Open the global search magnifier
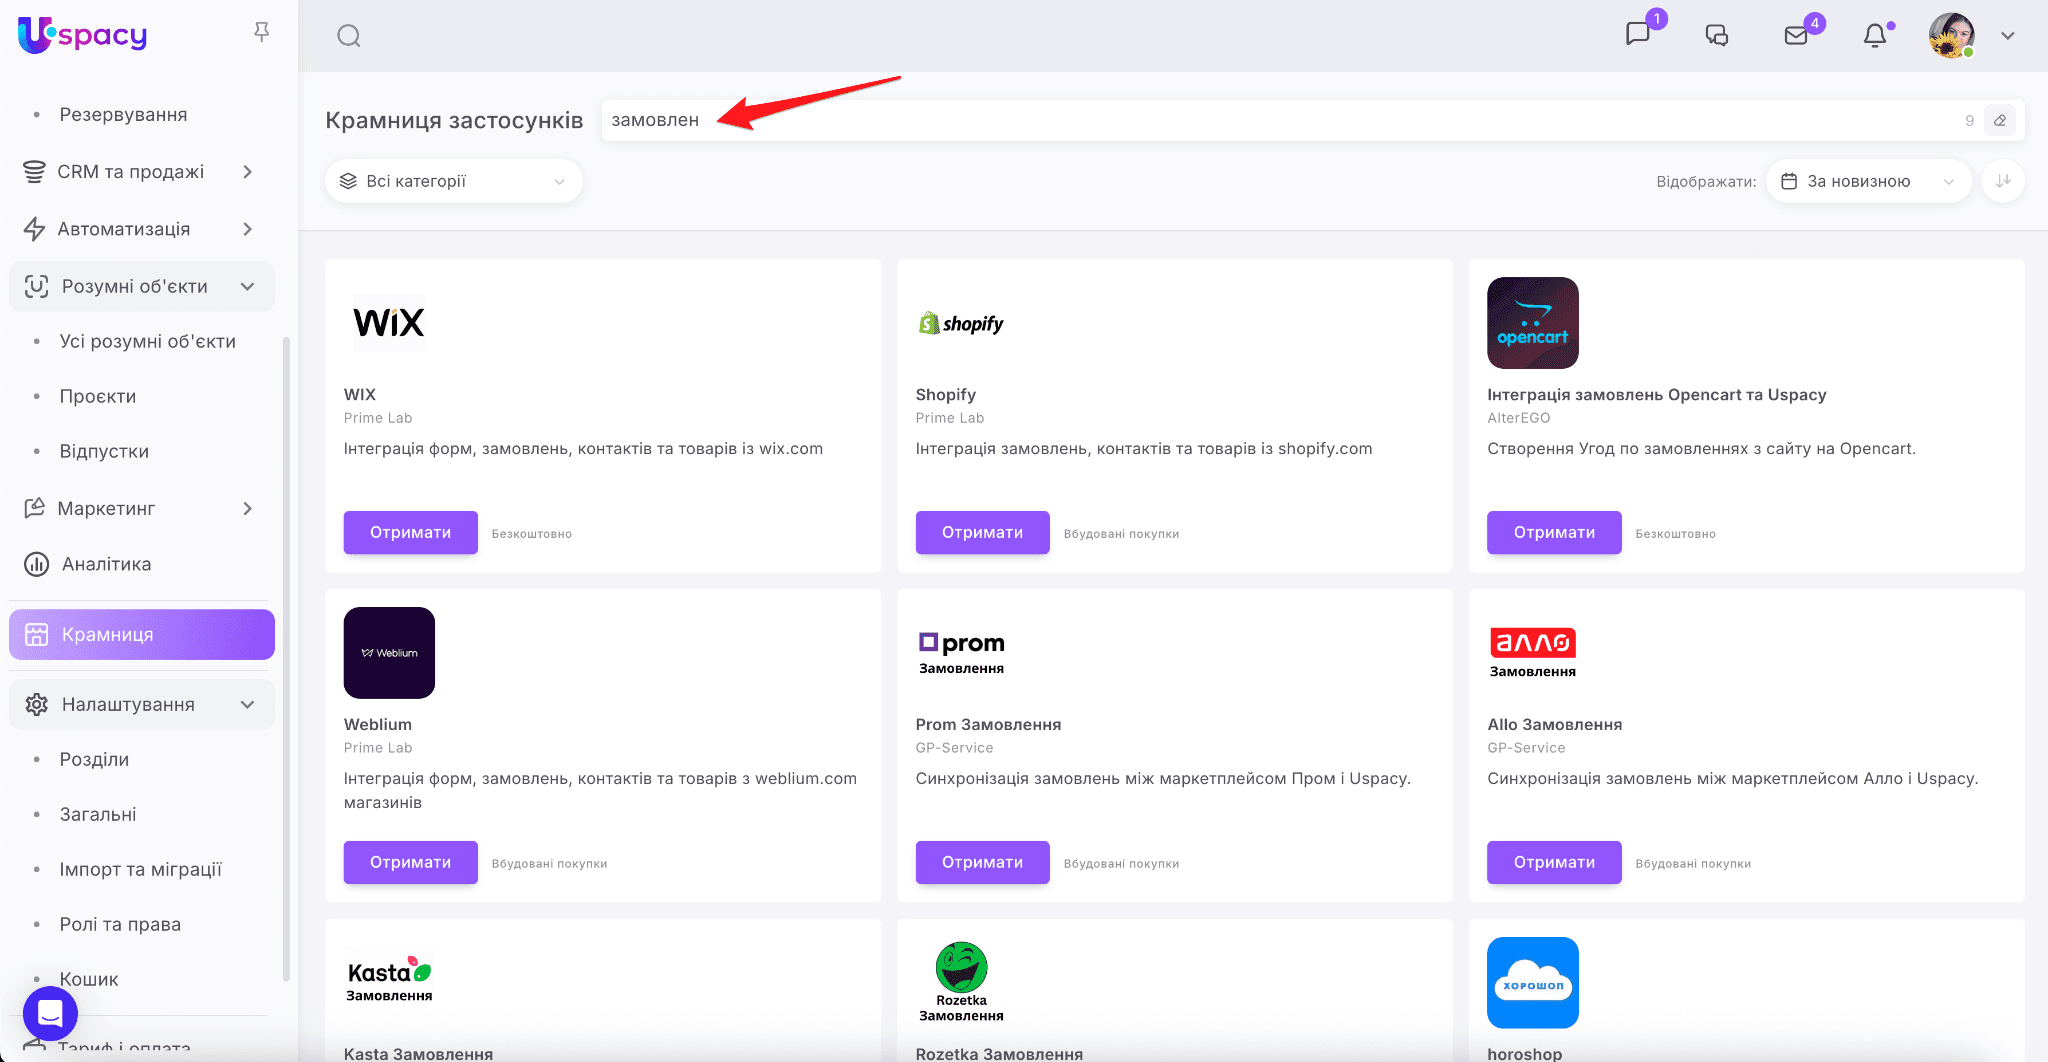The height and width of the screenshot is (1062, 2048). click(x=349, y=36)
